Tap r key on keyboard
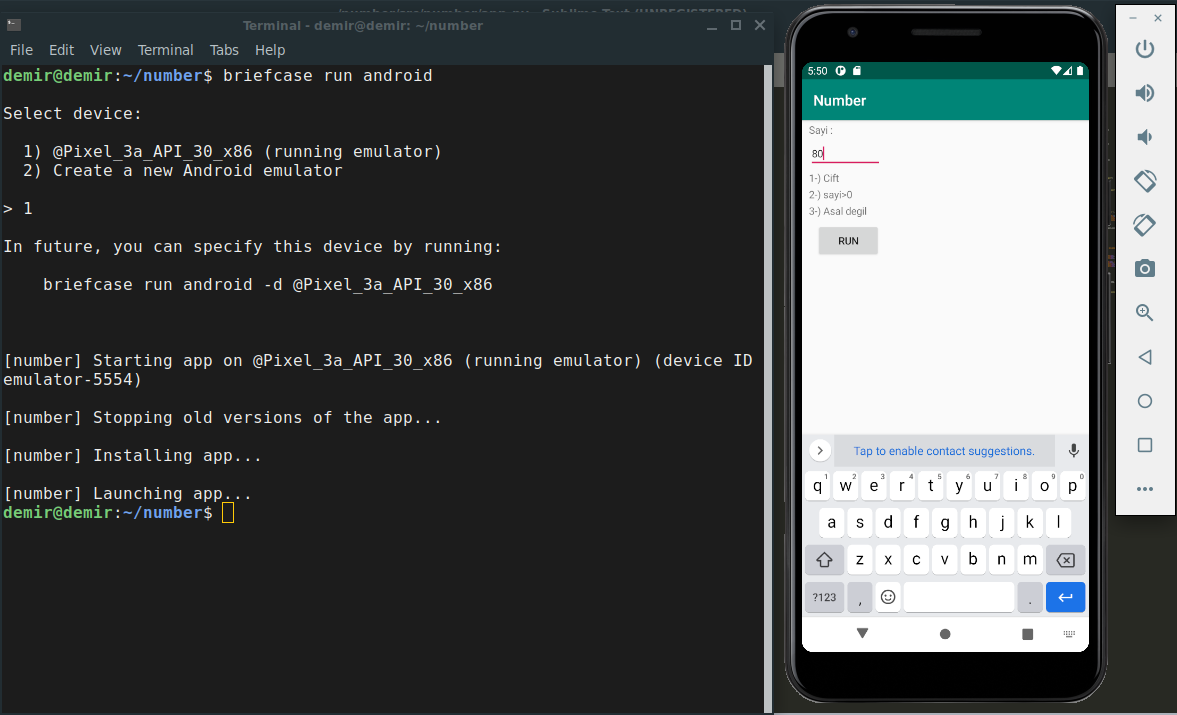1177x715 pixels. [x=902, y=485]
